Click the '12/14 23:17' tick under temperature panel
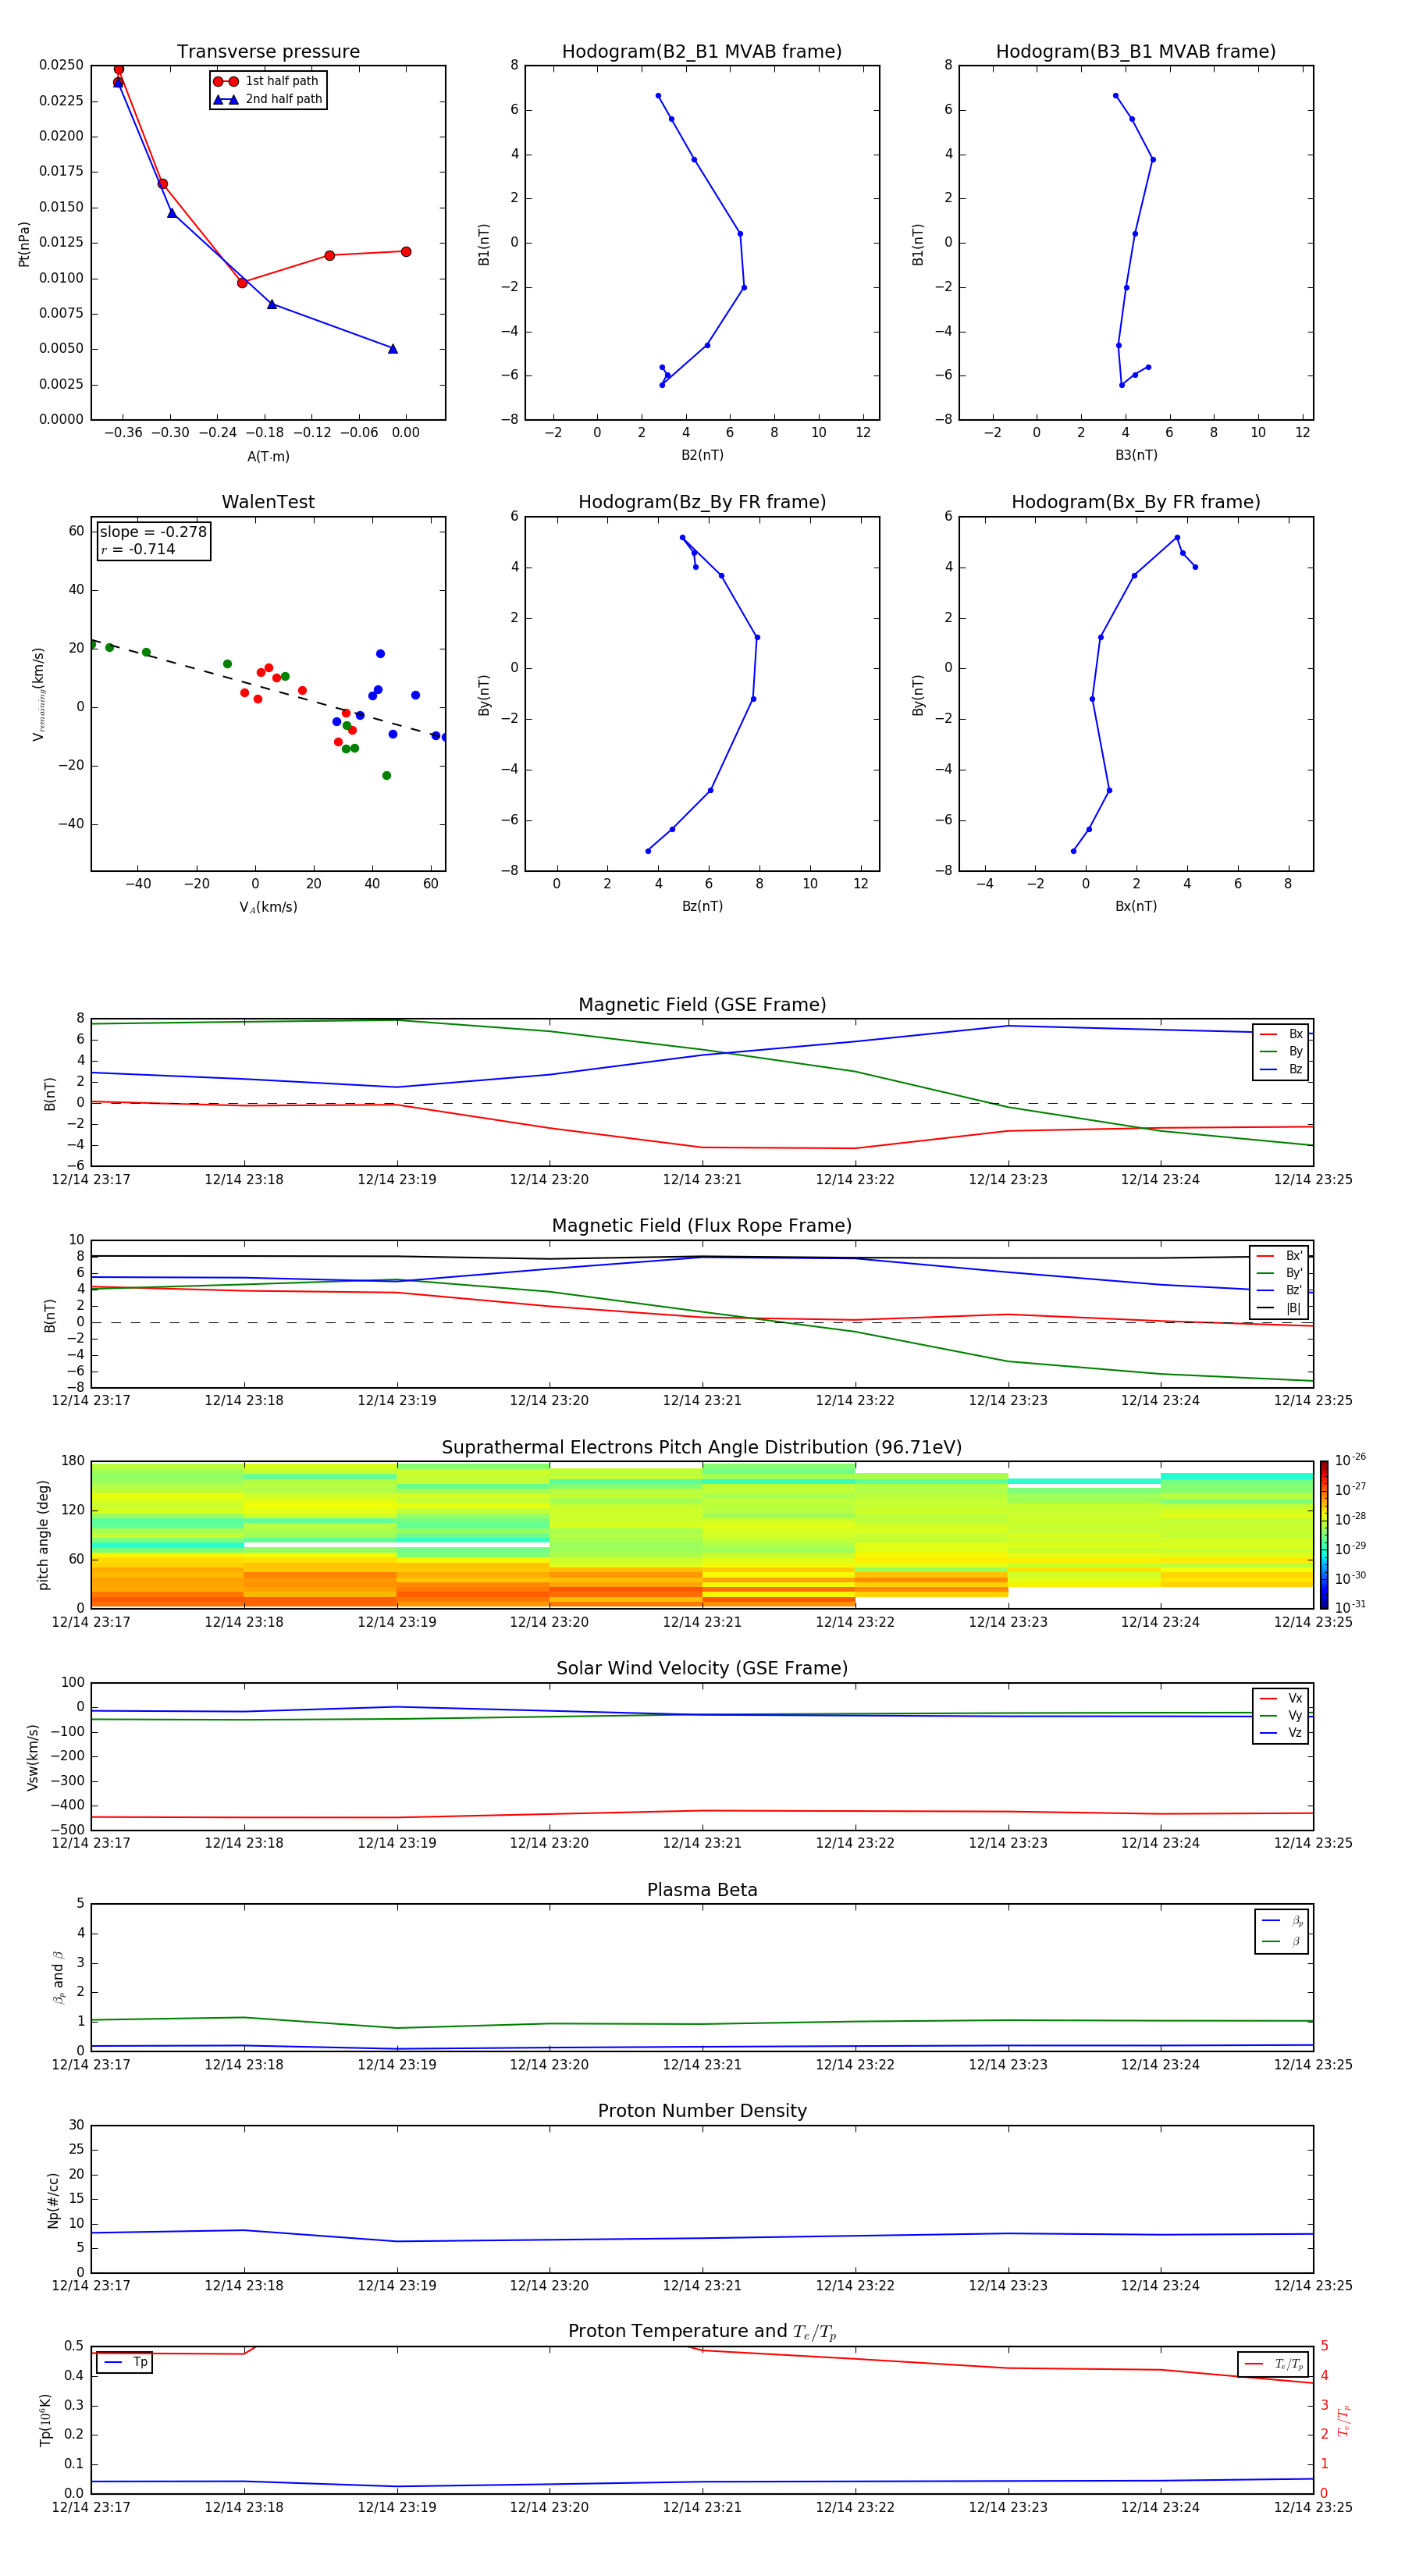 coord(91,2507)
